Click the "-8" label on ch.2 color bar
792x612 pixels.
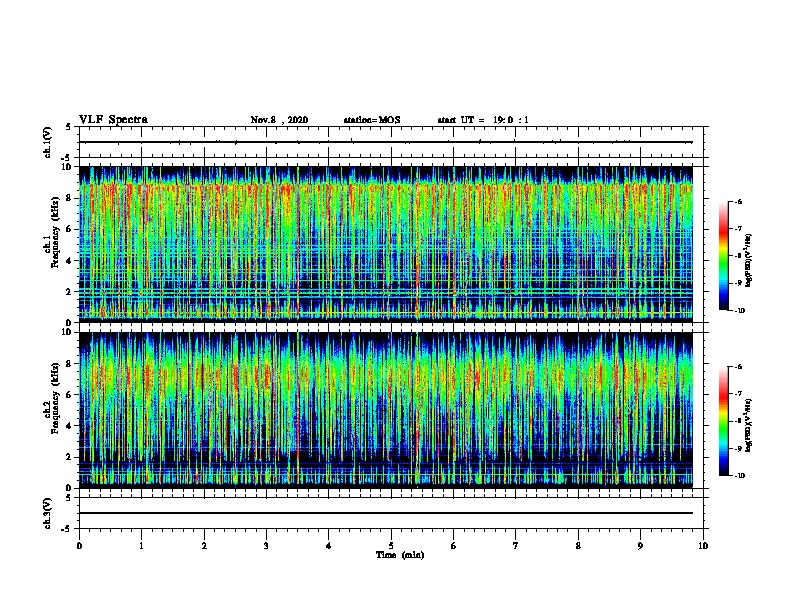tap(738, 421)
